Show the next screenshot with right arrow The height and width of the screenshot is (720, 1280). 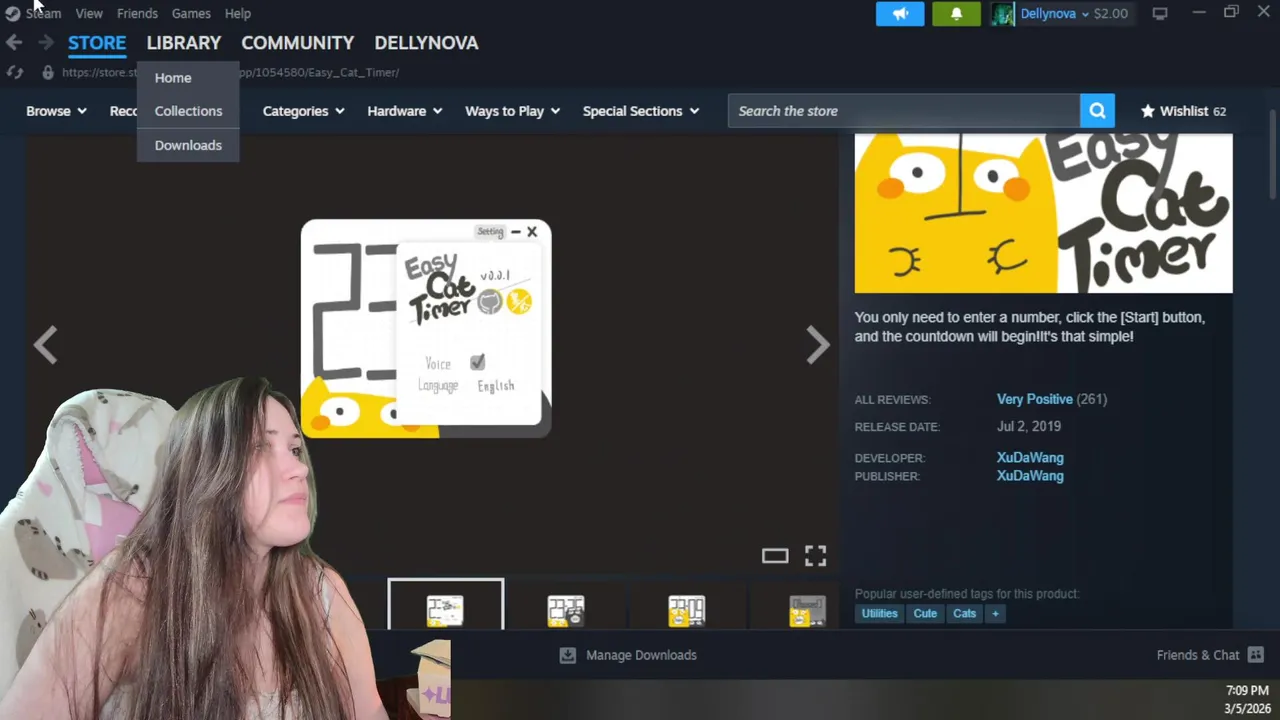pos(818,345)
